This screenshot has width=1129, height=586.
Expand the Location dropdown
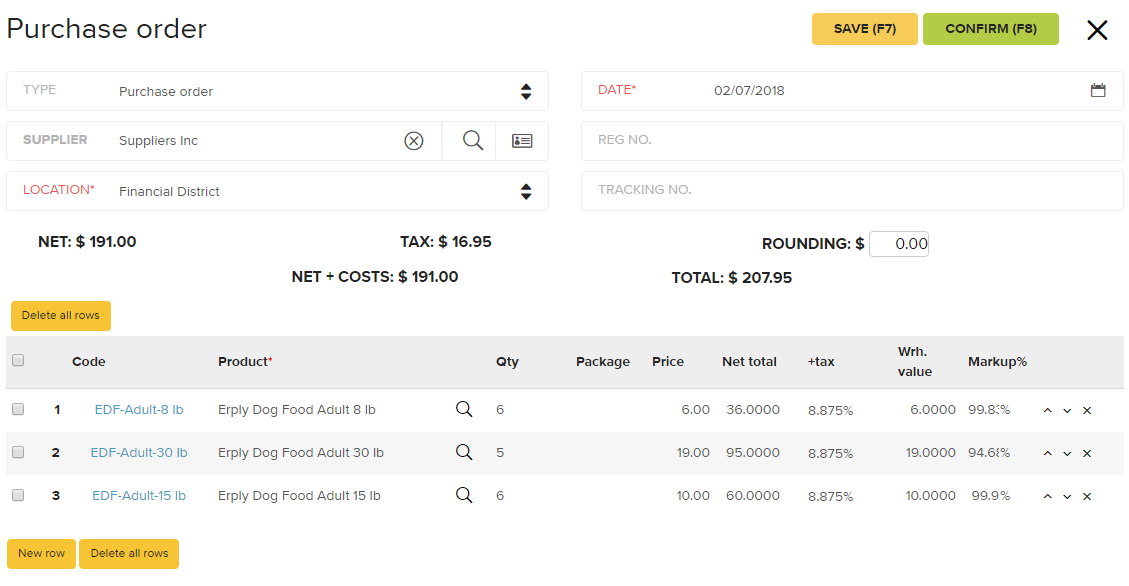[526, 191]
